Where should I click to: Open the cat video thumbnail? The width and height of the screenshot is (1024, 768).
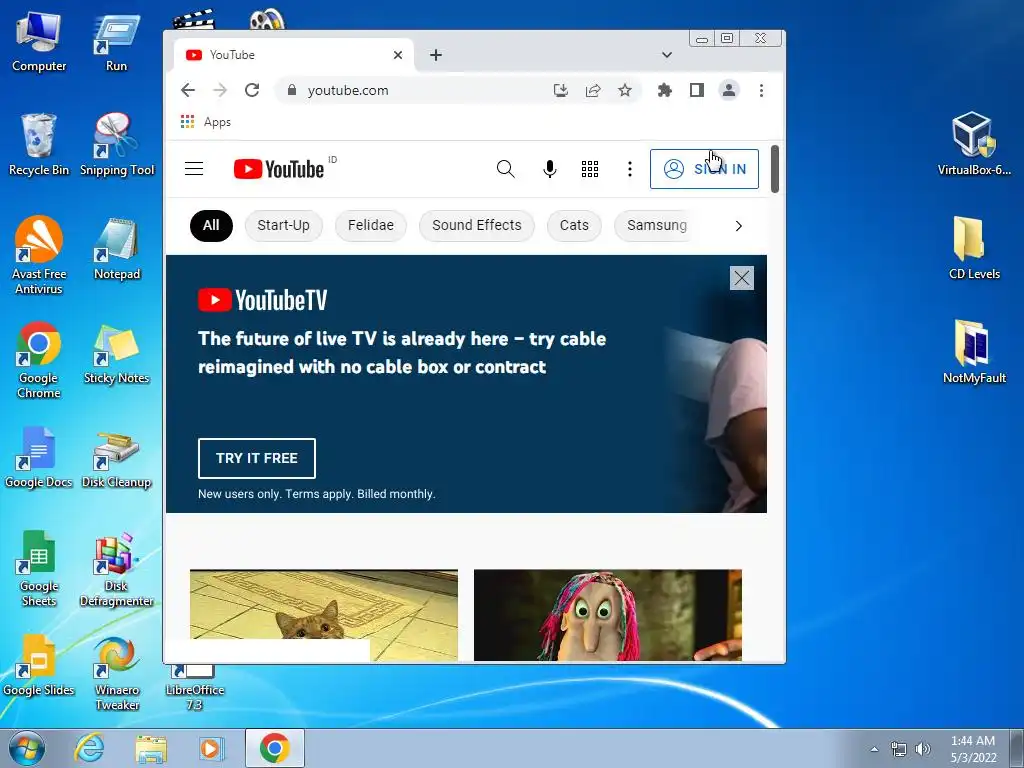324,615
